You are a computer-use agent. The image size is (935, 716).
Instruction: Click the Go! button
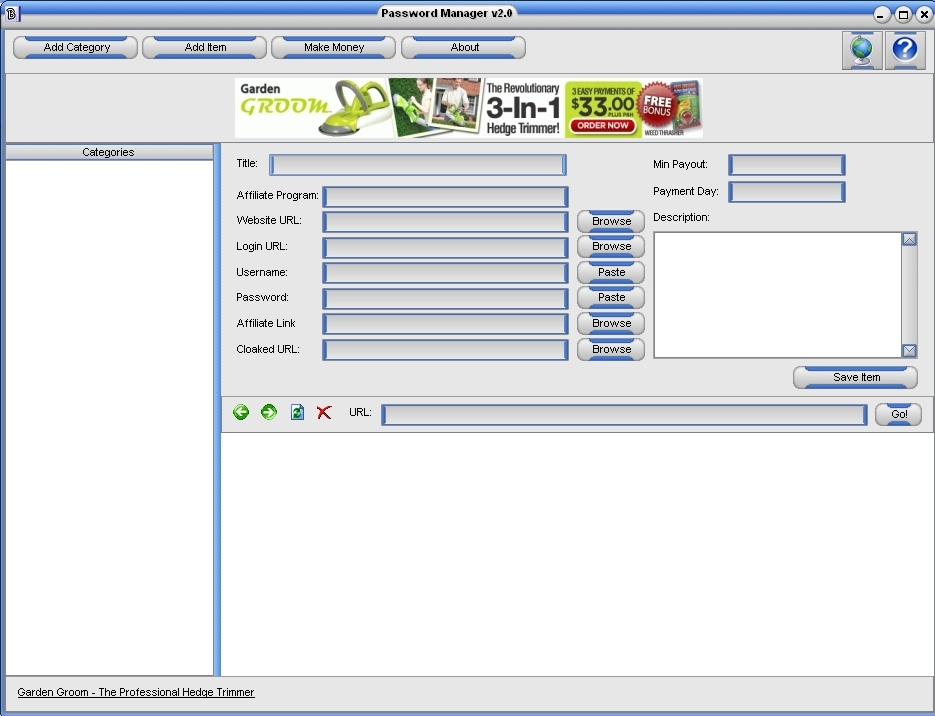pos(898,414)
